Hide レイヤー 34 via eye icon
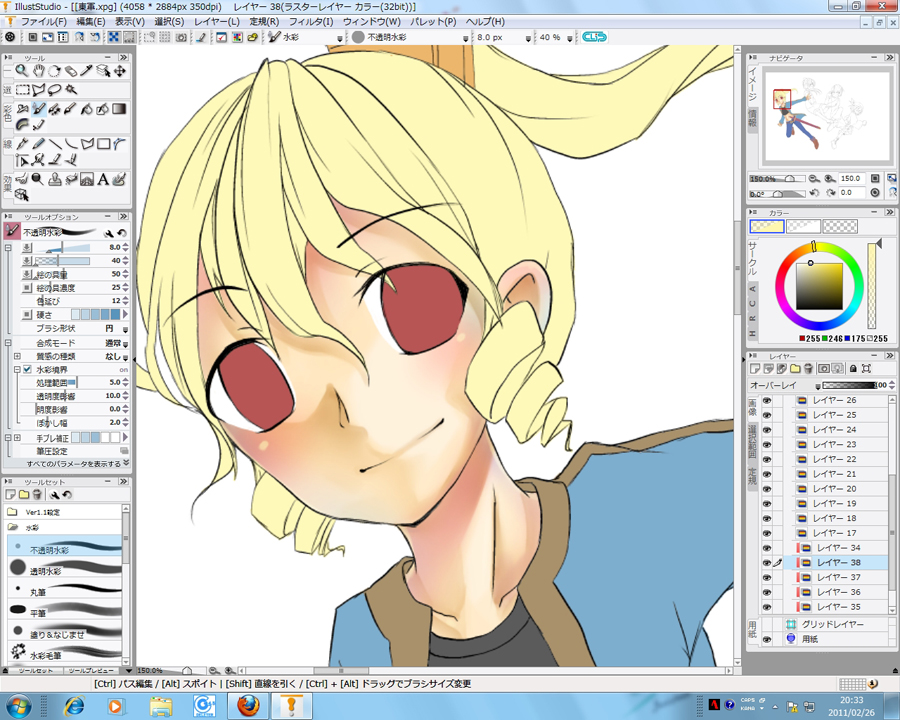900x720 pixels. (x=767, y=548)
